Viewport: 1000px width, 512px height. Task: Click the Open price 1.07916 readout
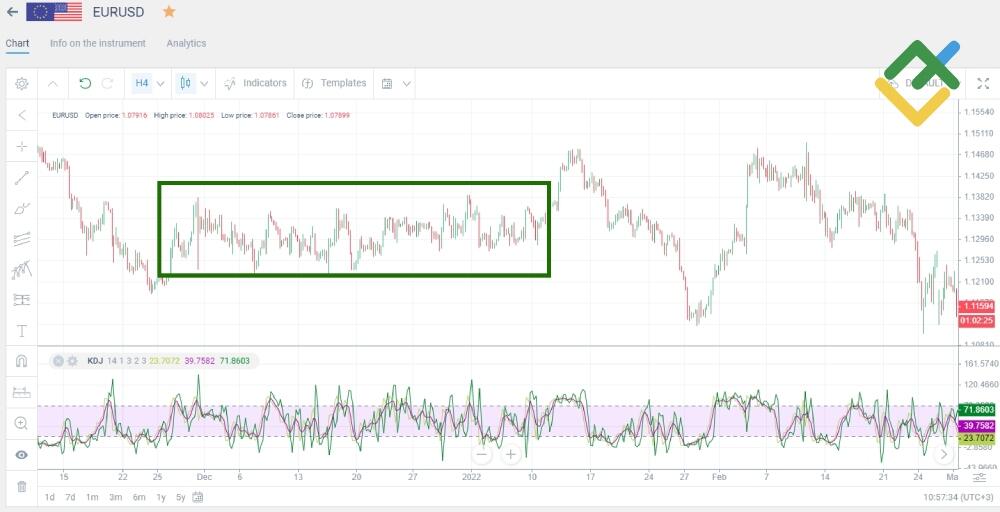(116, 115)
